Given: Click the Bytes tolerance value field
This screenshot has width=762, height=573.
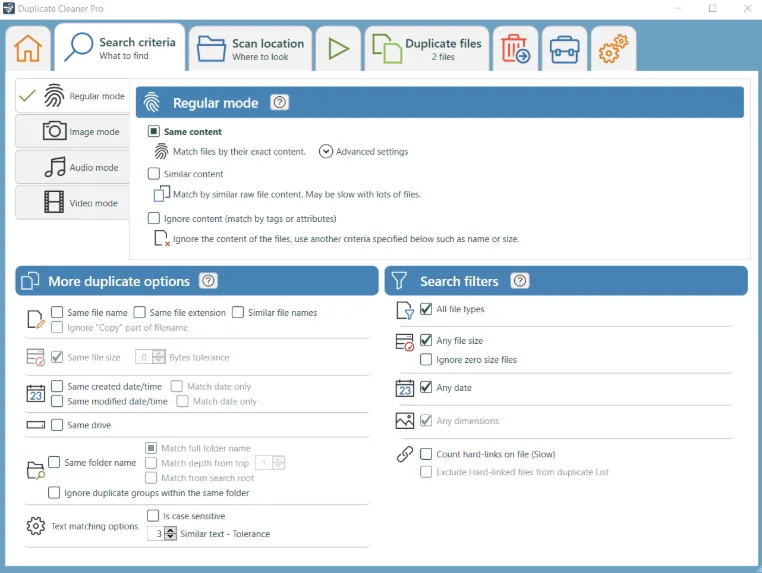Looking at the screenshot, I should pyautogui.click(x=144, y=357).
